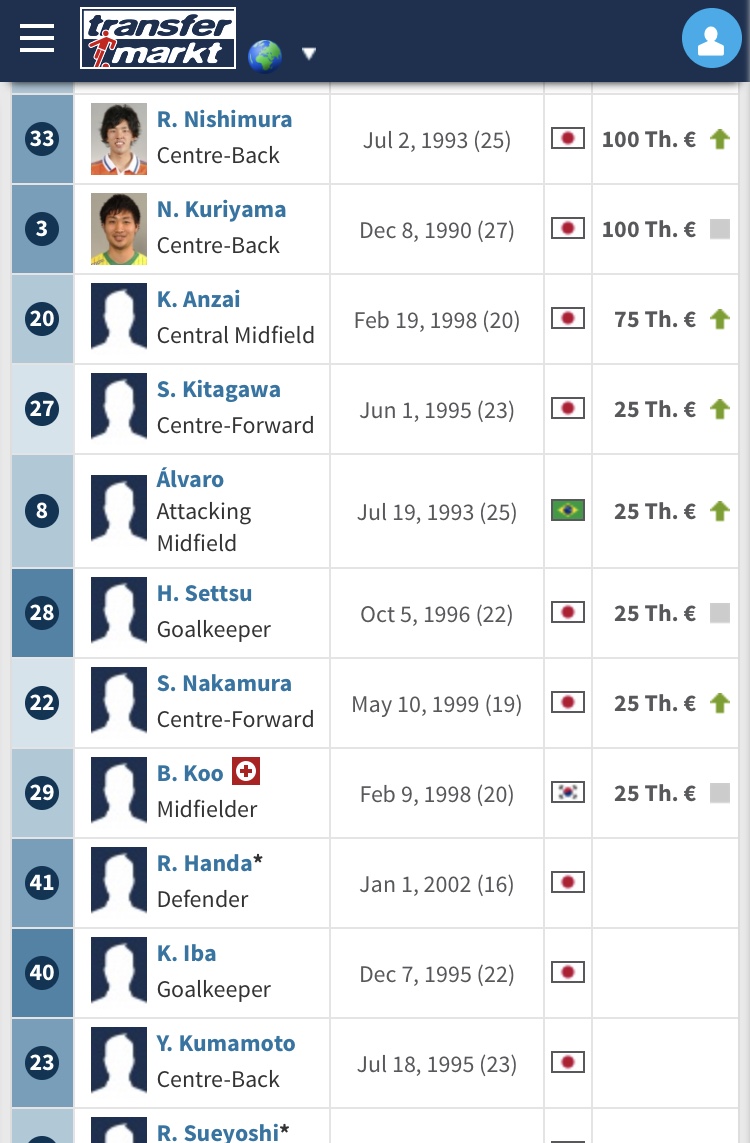Click green up arrow next to R. Nishimura's value
This screenshot has width=750, height=1143.
[x=720, y=139]
